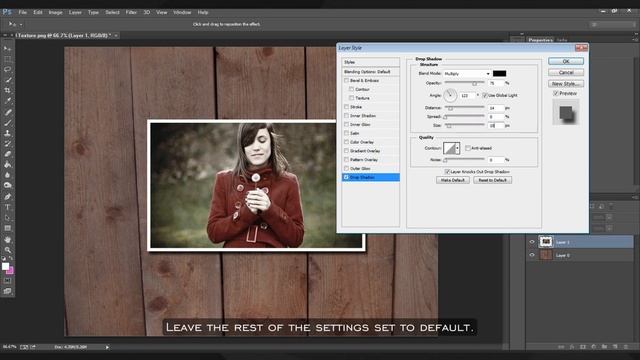The width and height of the screenshot is (640, 360).
Task: Click the add layer style fx icon
Action: pyautogui.click(x=572, y=347)
